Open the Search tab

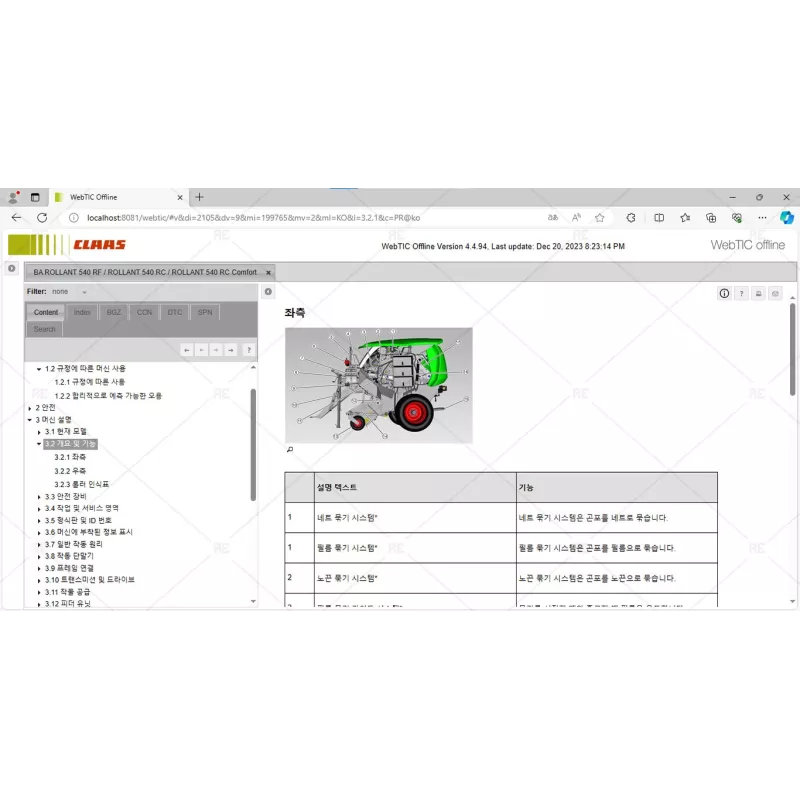click(x=44, y=329)
